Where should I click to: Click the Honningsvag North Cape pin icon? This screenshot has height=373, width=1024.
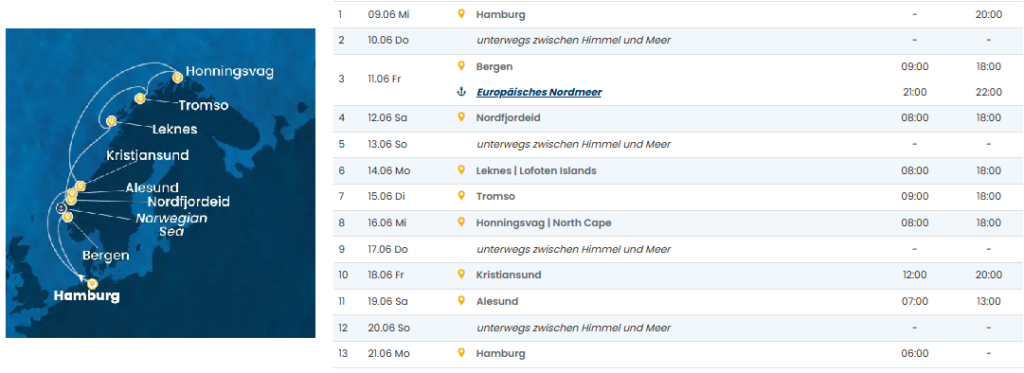point(461,223)
